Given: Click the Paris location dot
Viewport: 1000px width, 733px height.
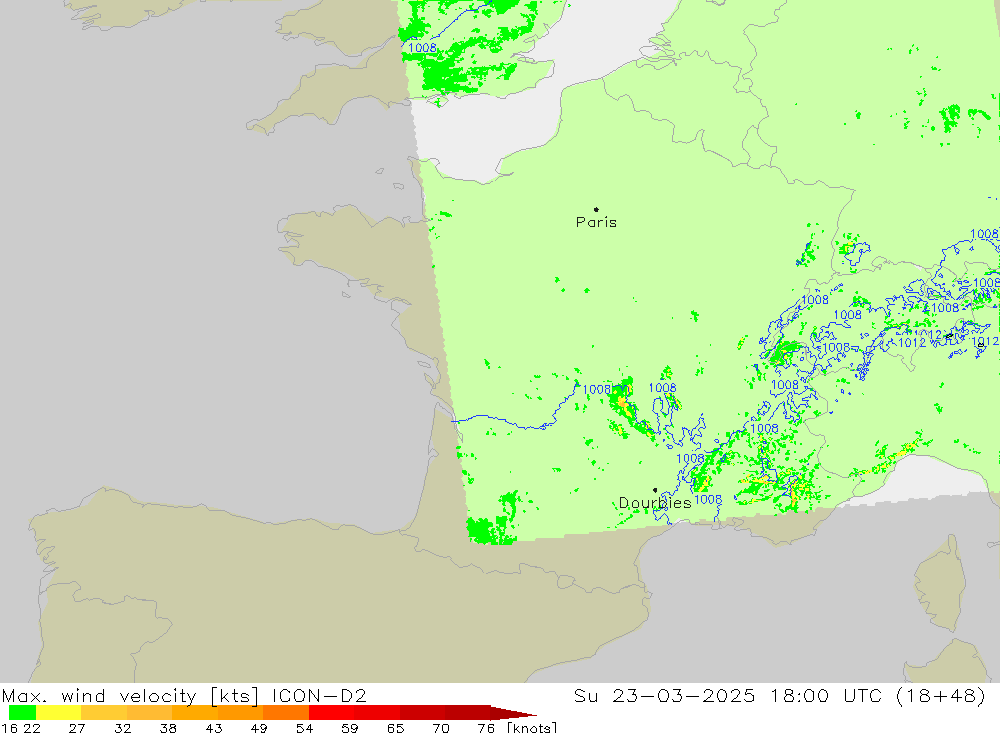Looking at the screenshot, I should tap(596, 209).
